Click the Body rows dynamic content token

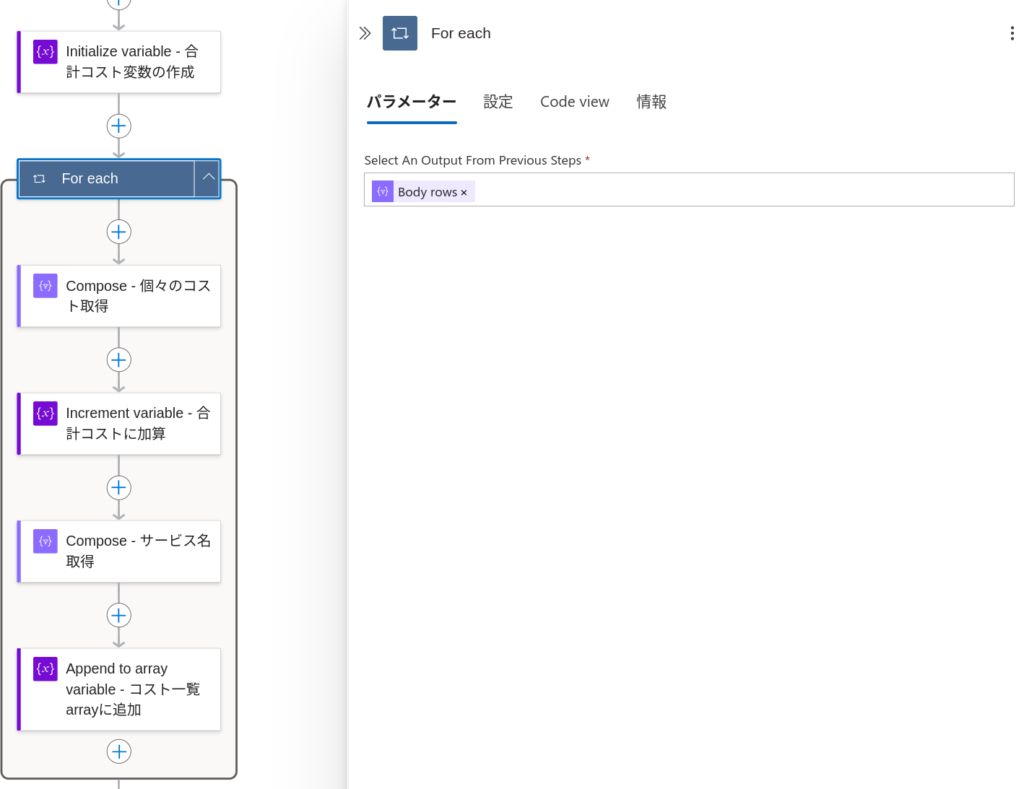point(423,191)
